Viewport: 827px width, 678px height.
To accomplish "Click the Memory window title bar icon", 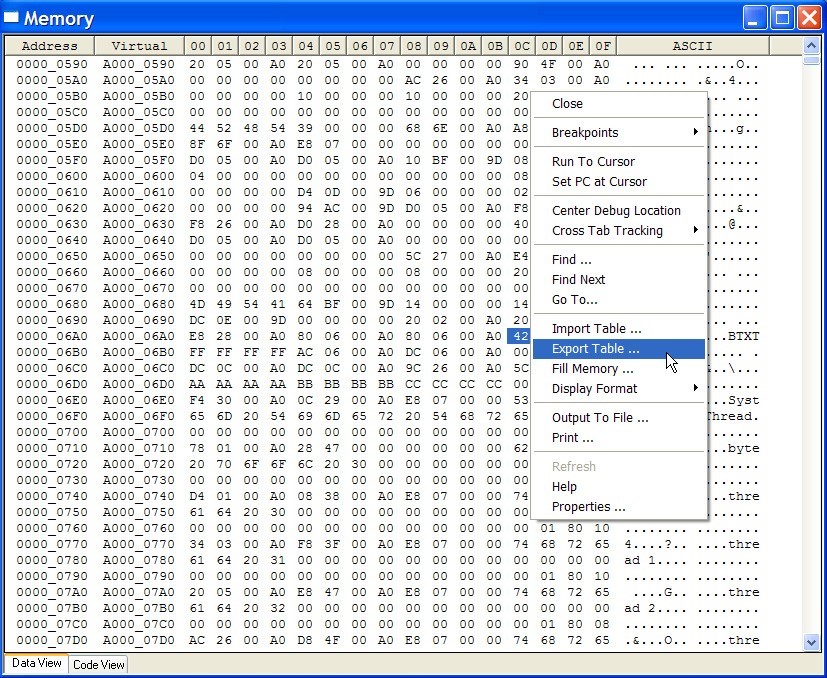I will pyautogui.click(x=14, y=17).
